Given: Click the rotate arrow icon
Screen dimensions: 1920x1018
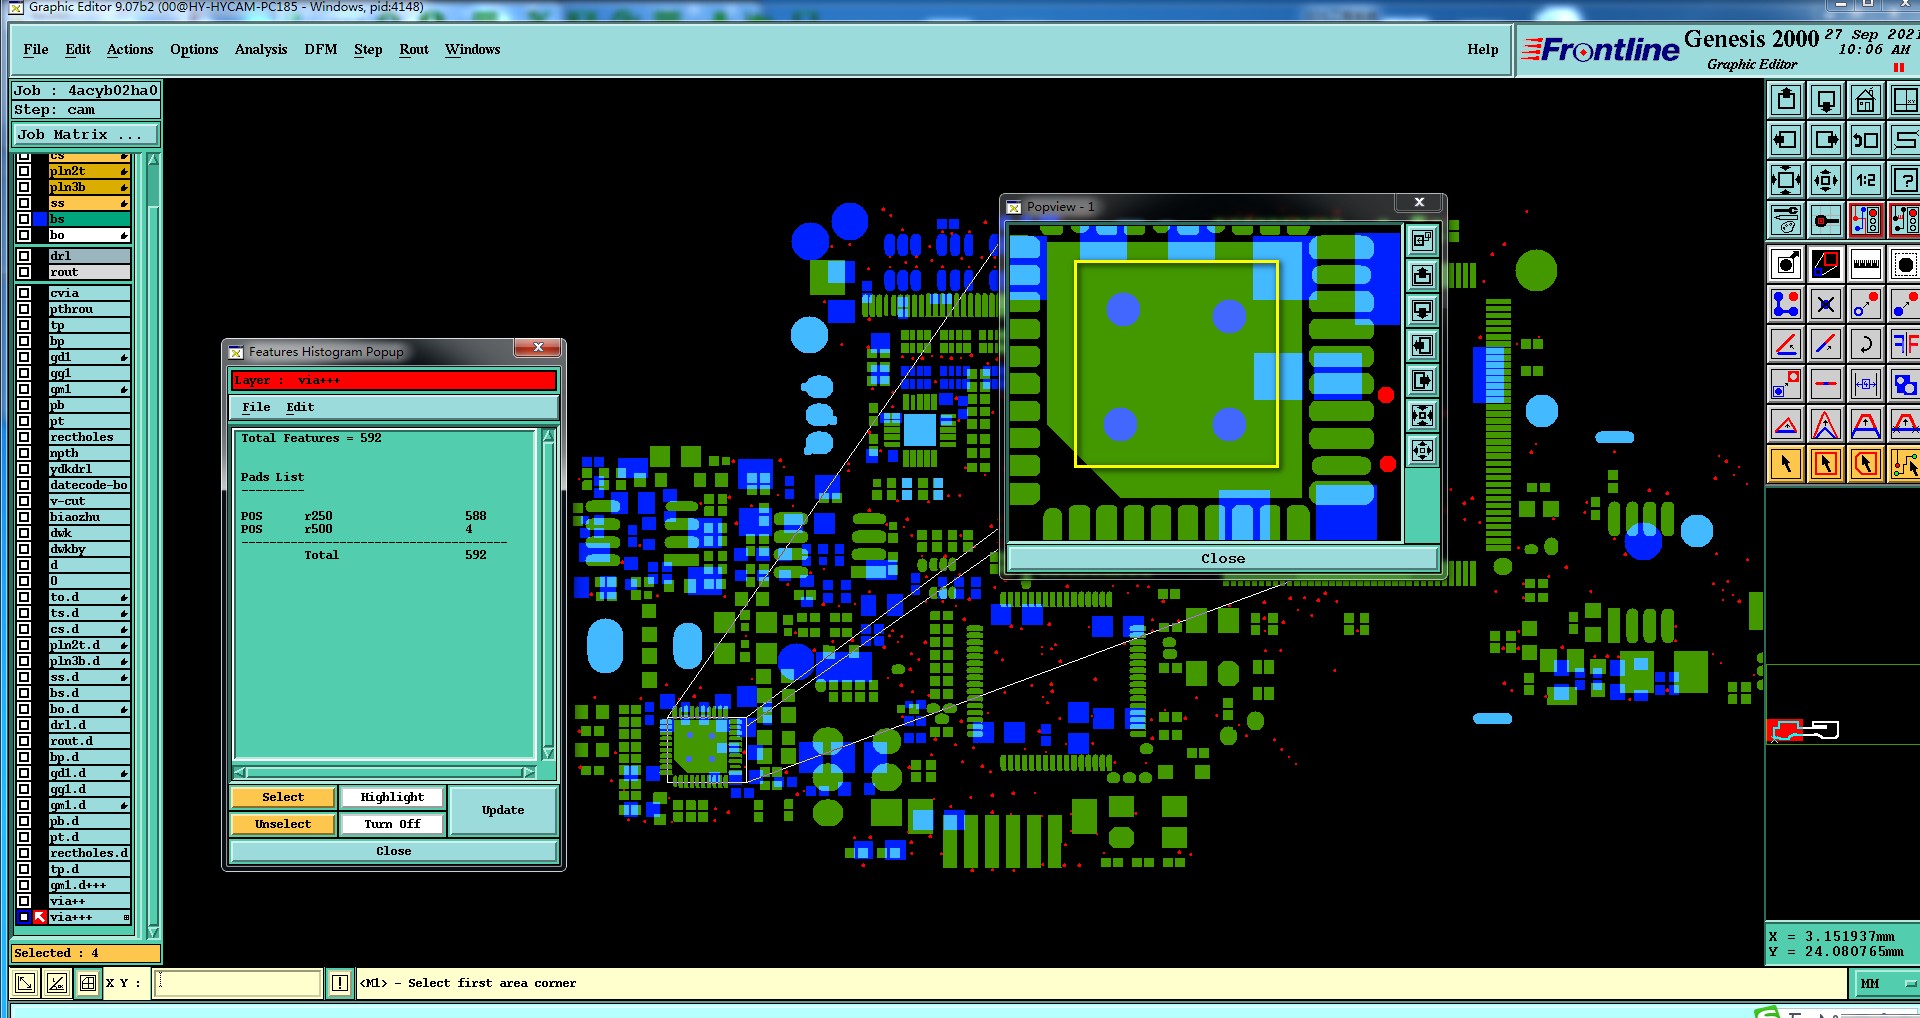Looking at the screenshot, I should click(x=1866, y=345).
